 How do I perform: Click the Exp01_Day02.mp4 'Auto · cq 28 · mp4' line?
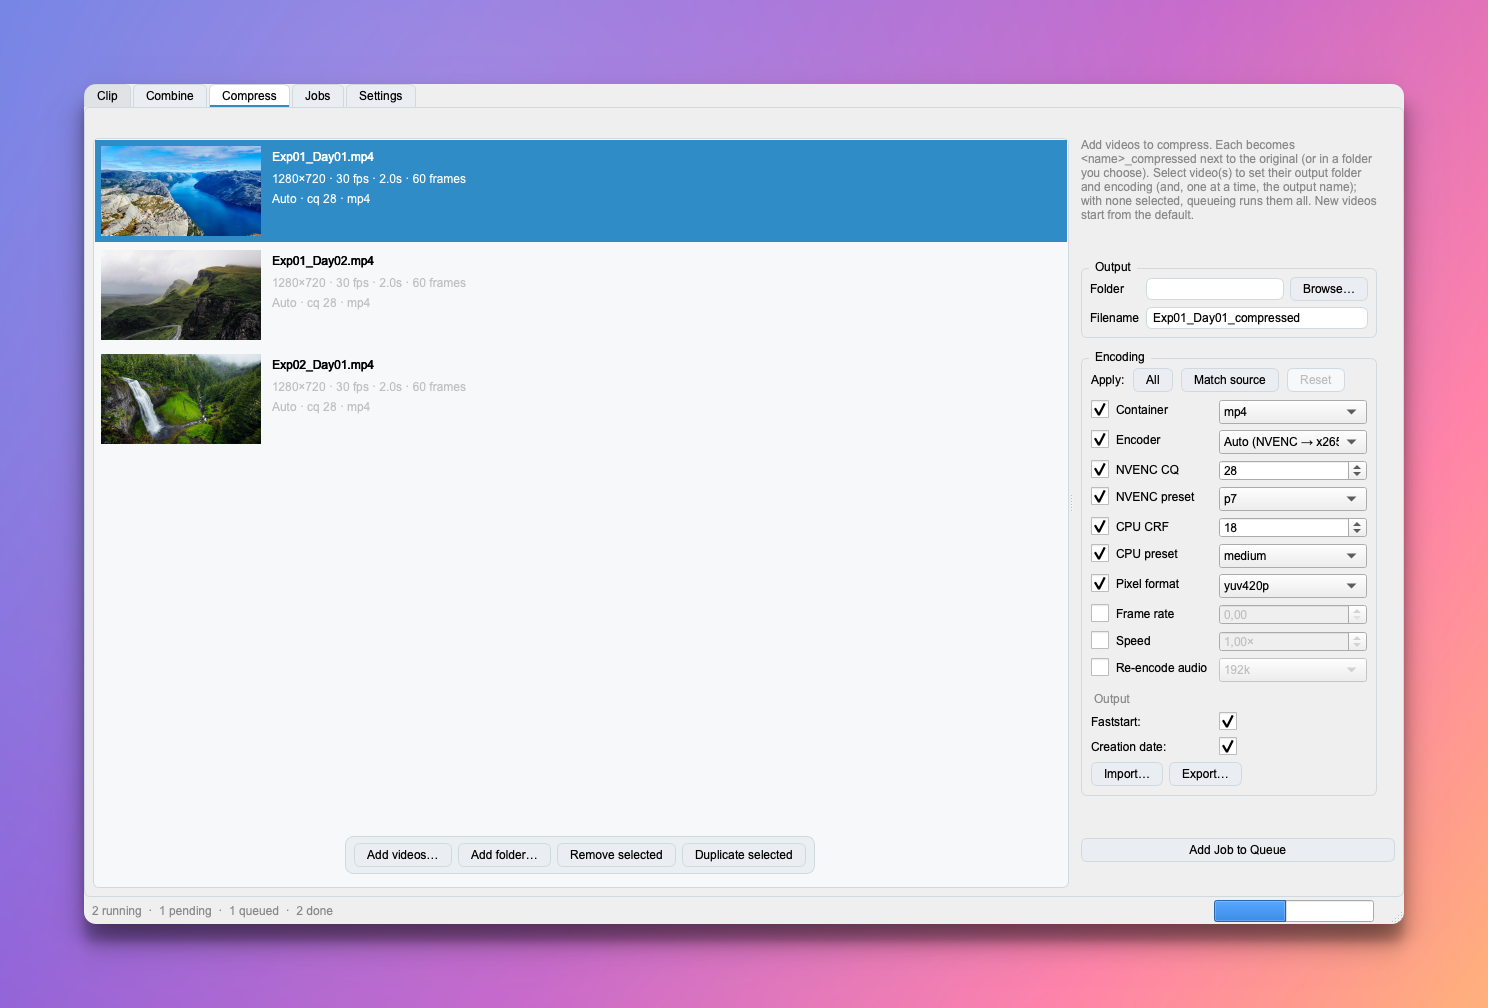321,303
